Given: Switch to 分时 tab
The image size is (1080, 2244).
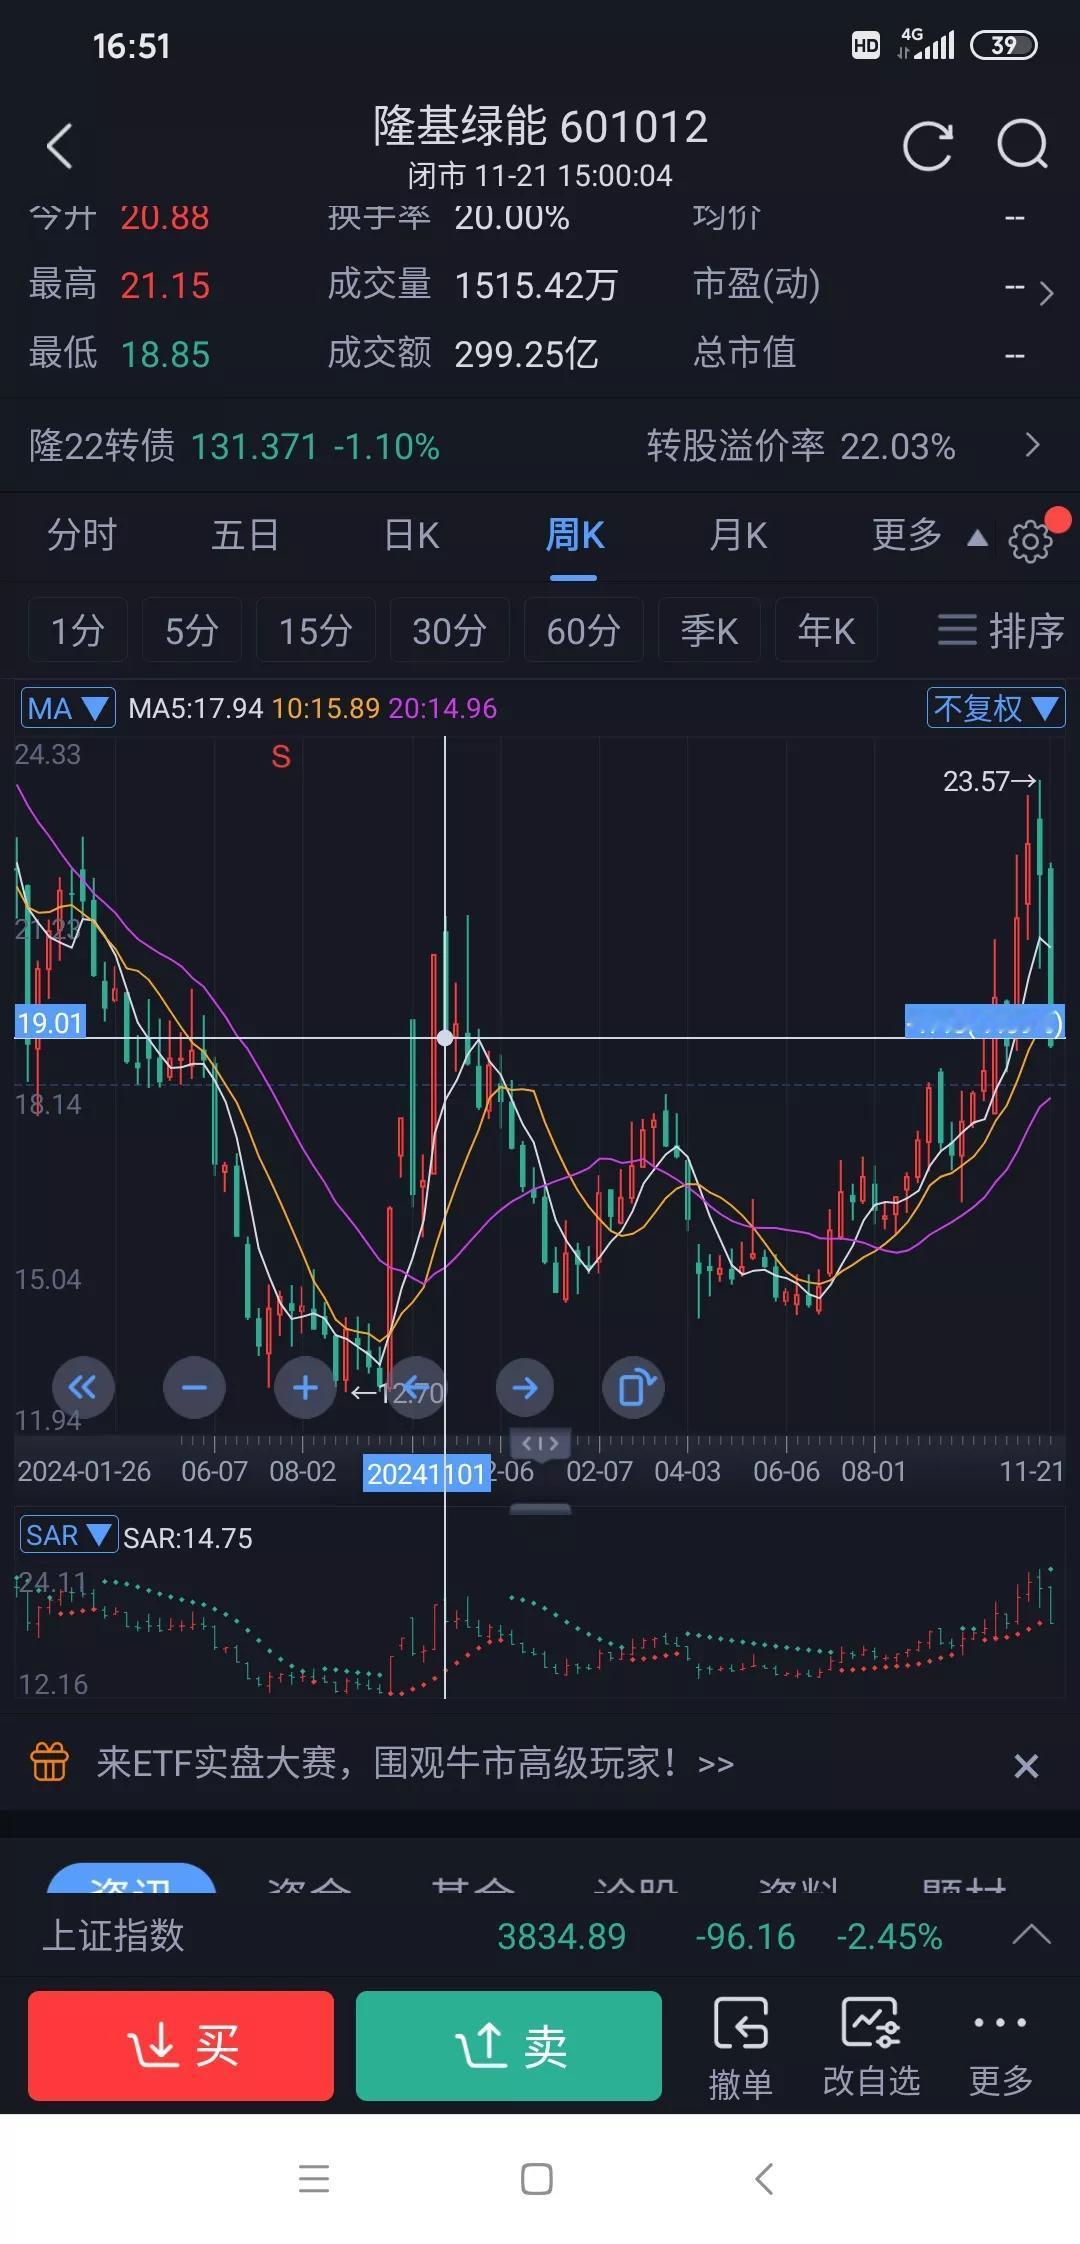Looking at the screenshot, I should pos(82,535).
